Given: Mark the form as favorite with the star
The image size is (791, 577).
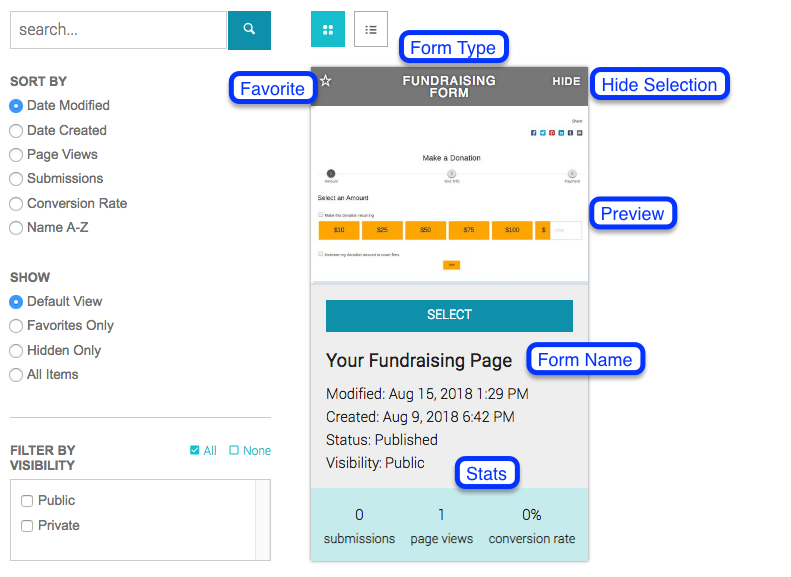Looking at the screenshot, I should 325,81.
